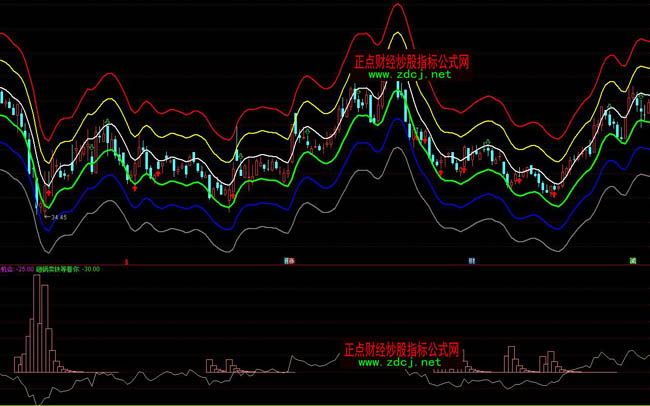Viewport: 650px width, 406px height.
Task: Click the tallest histogram bar in lower panel
Action: tap(37, 320)
